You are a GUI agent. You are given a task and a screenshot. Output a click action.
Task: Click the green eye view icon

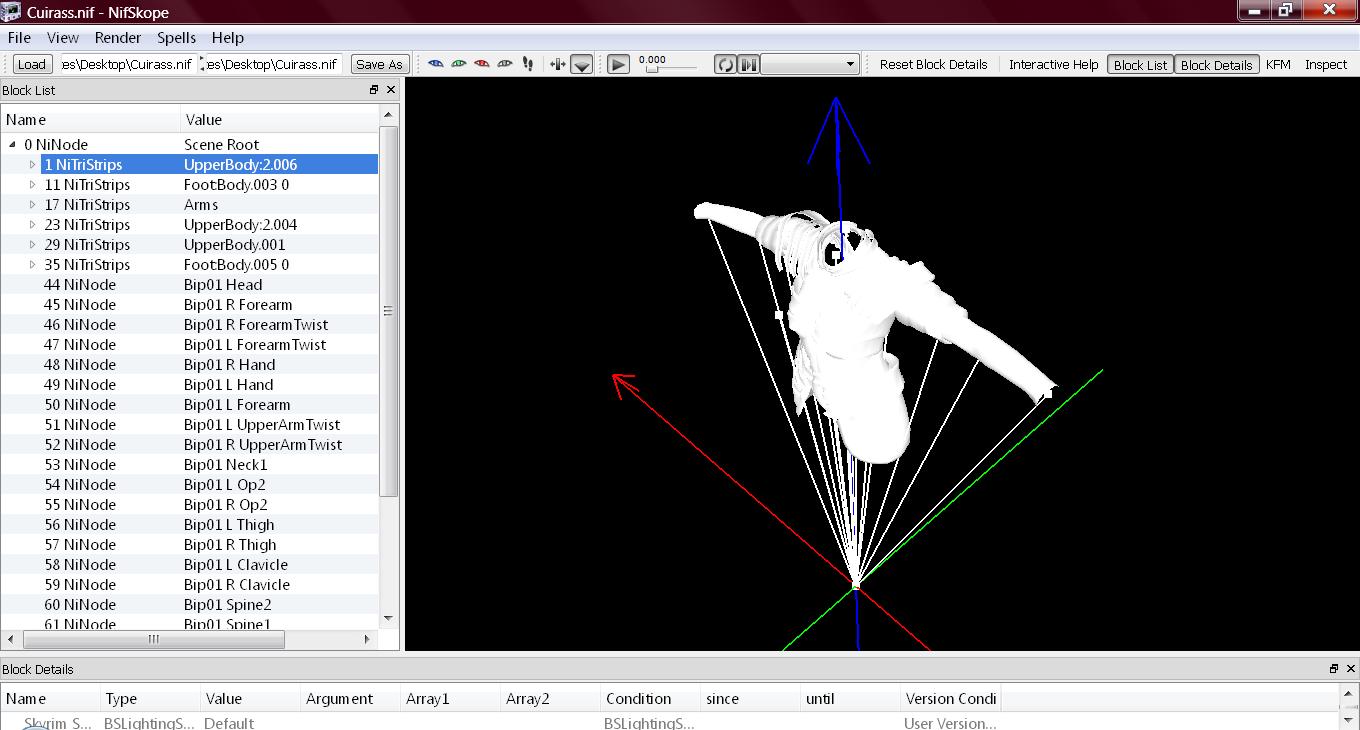tap(459, 64)
